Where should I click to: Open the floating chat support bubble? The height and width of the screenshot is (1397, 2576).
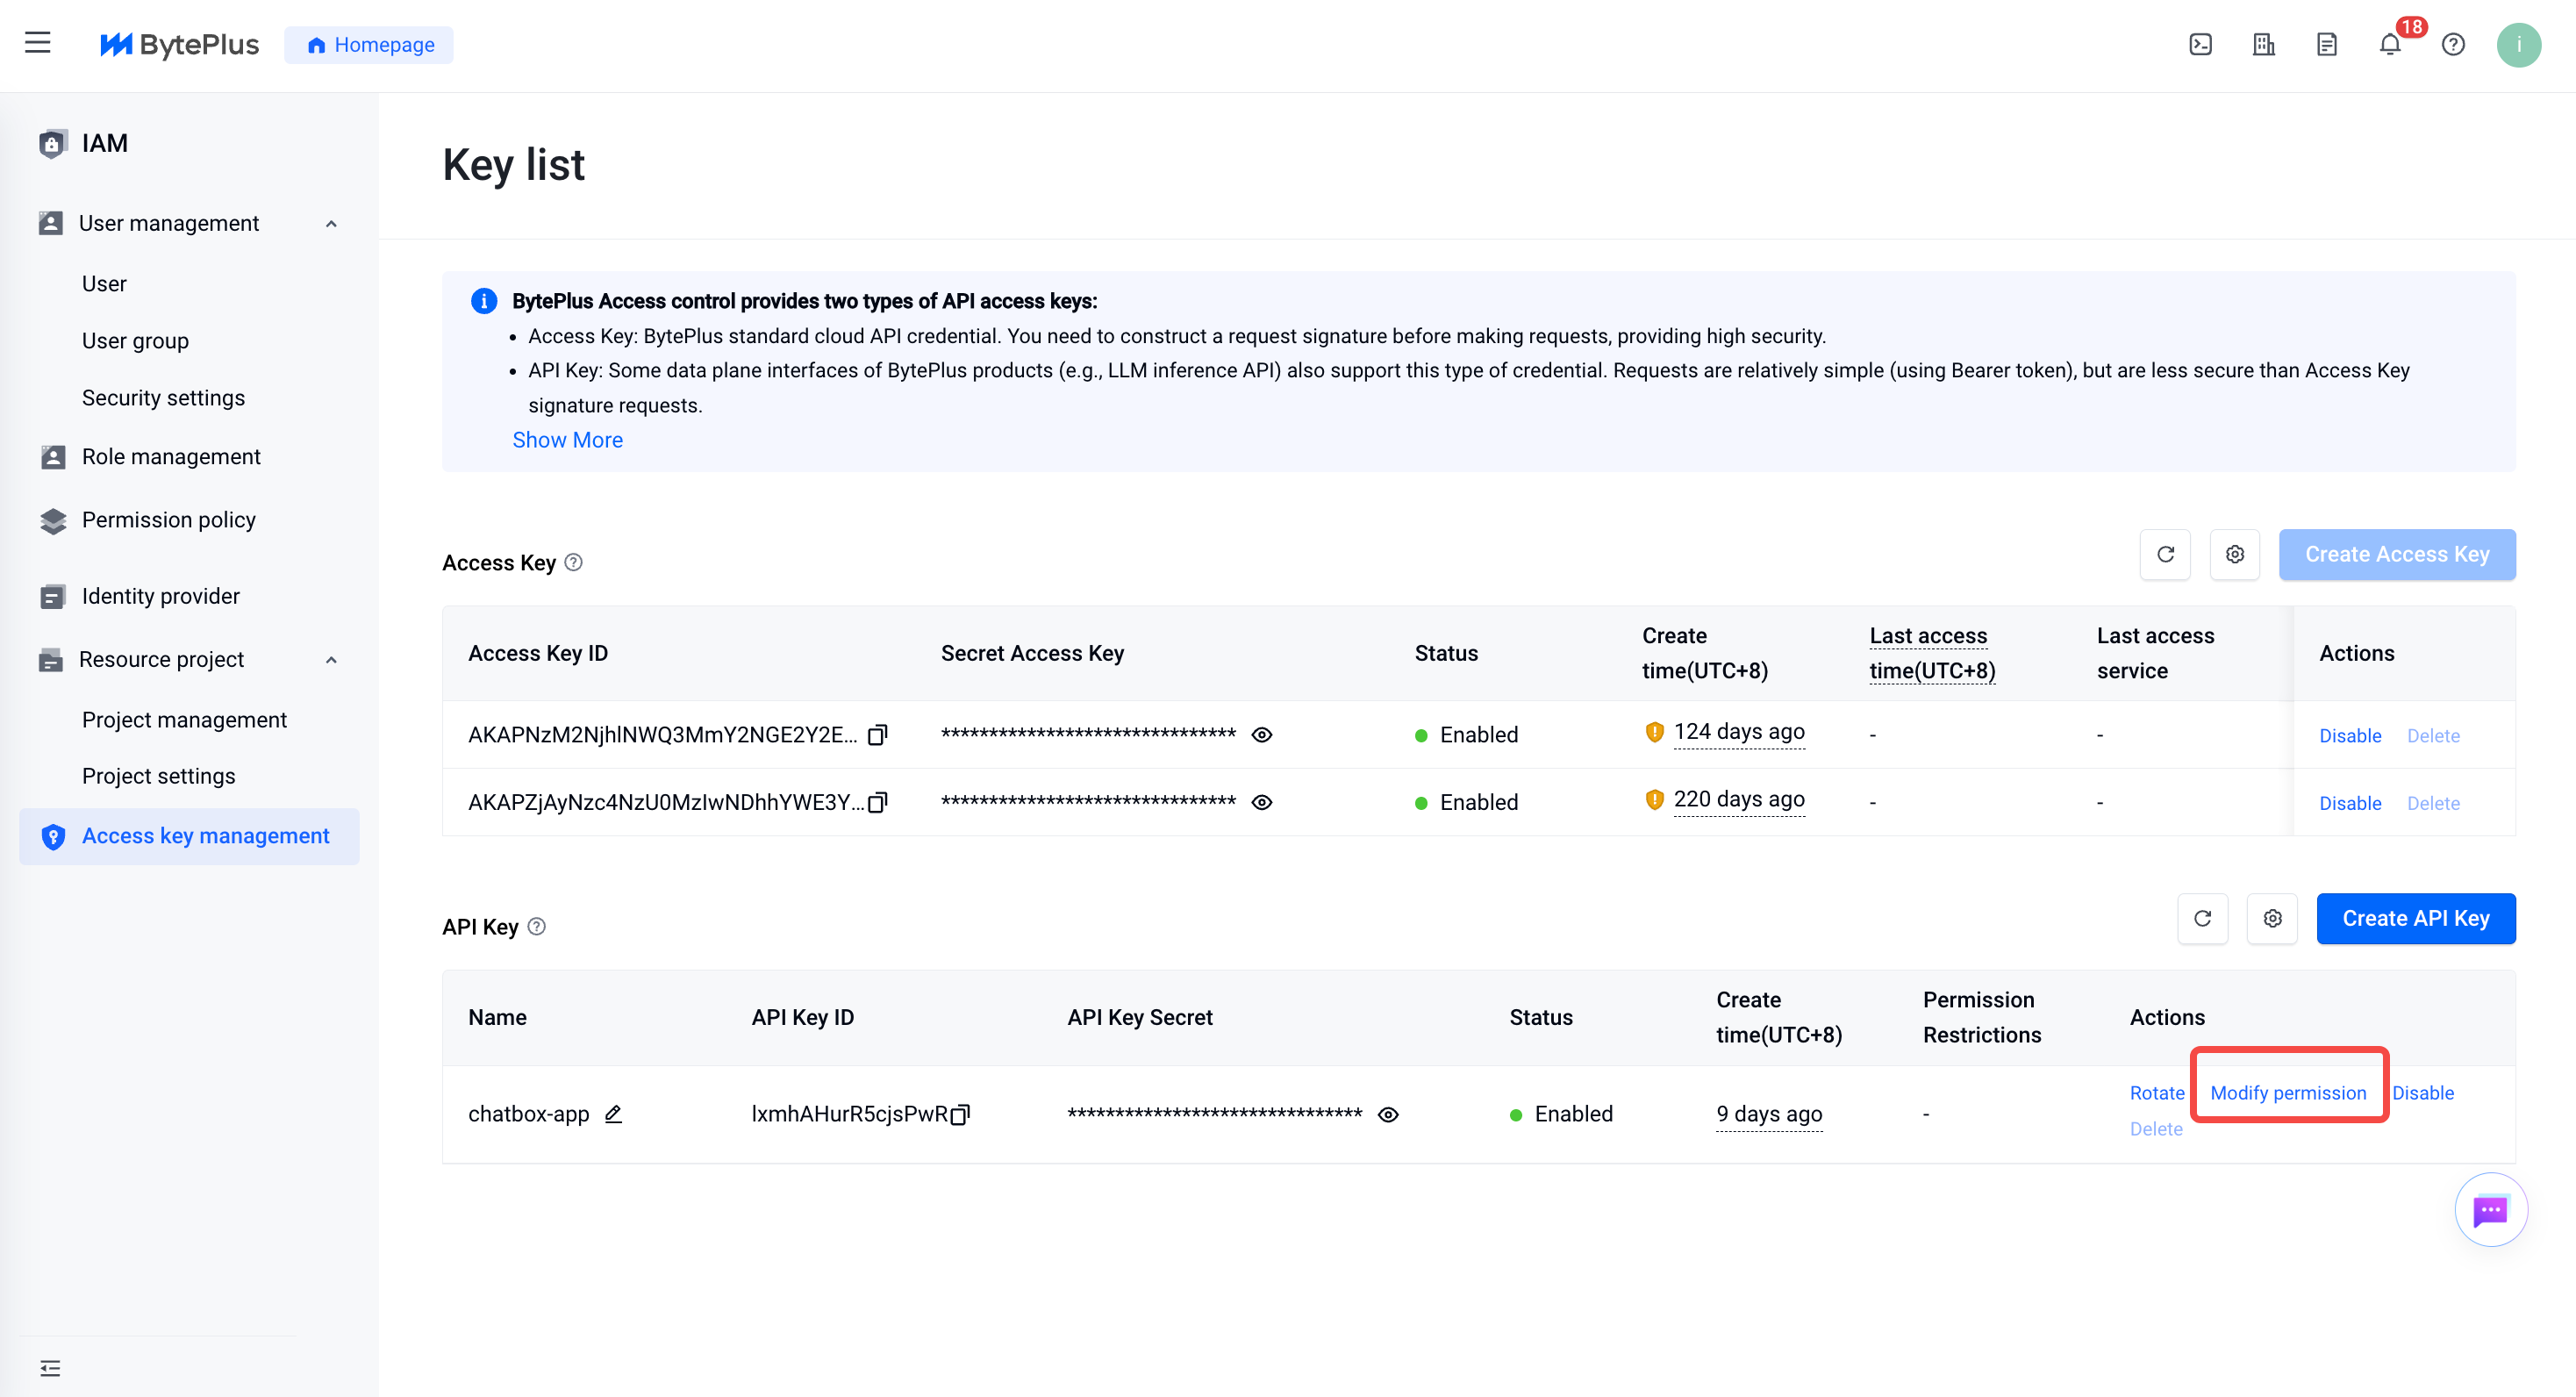tap(2490, 1210)
